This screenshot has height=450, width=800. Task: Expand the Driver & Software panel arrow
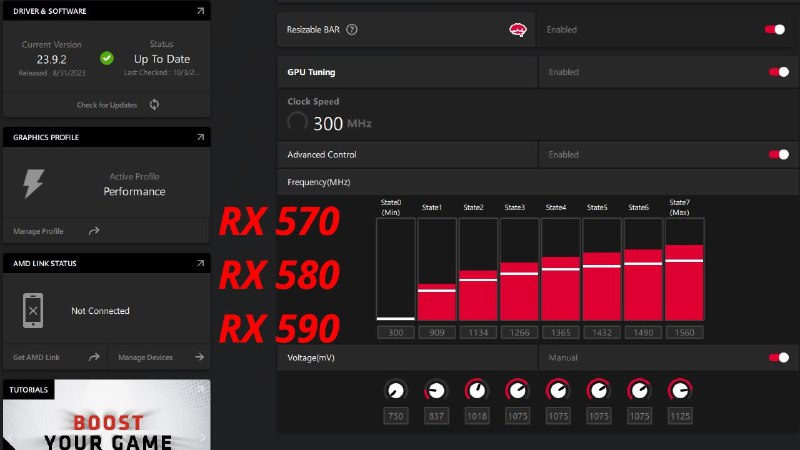coord(201,11)
